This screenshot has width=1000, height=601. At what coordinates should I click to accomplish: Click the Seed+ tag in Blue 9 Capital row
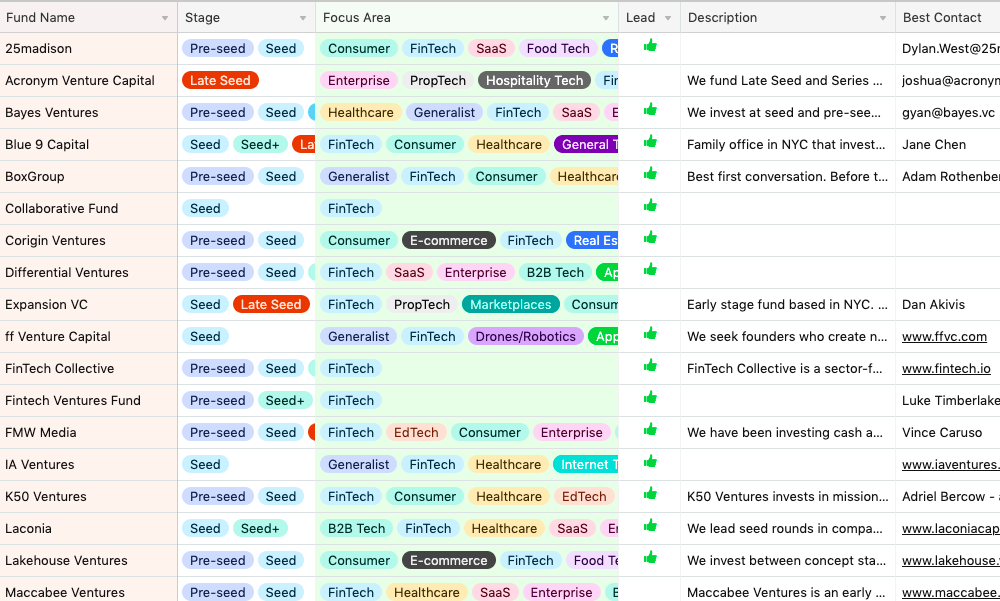[260, 144]
